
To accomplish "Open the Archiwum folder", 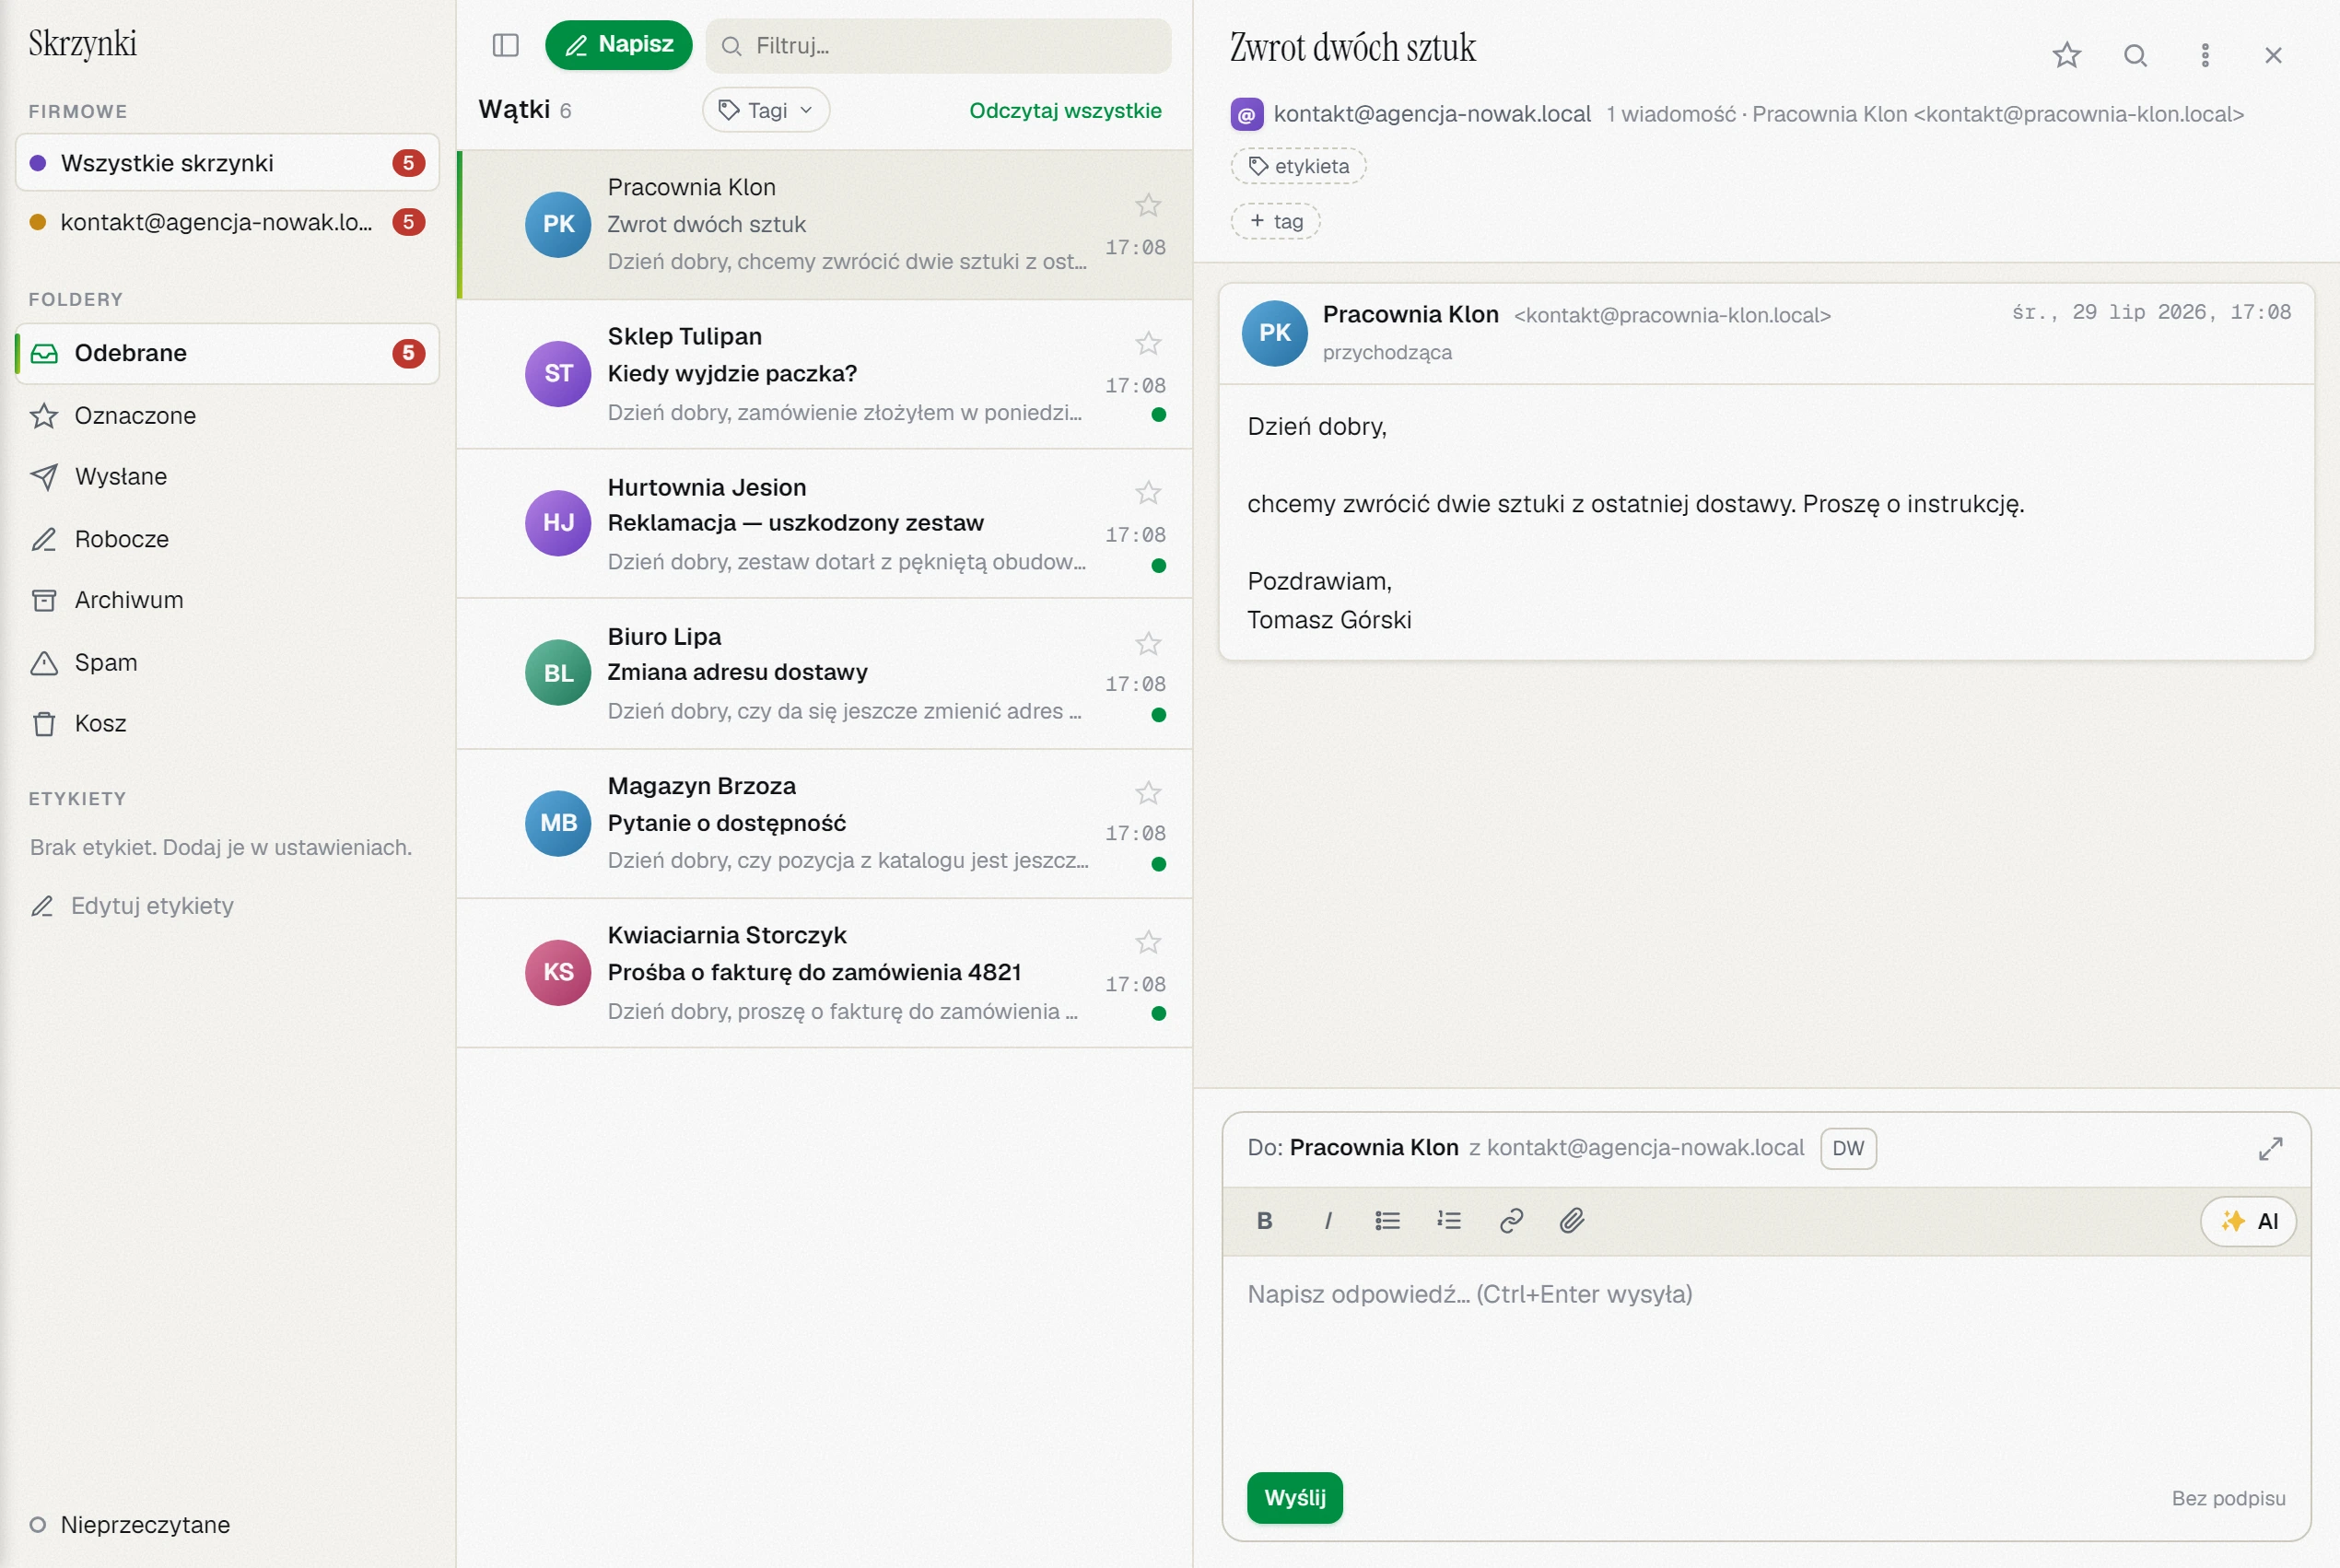I will click(x=227, y=600).
